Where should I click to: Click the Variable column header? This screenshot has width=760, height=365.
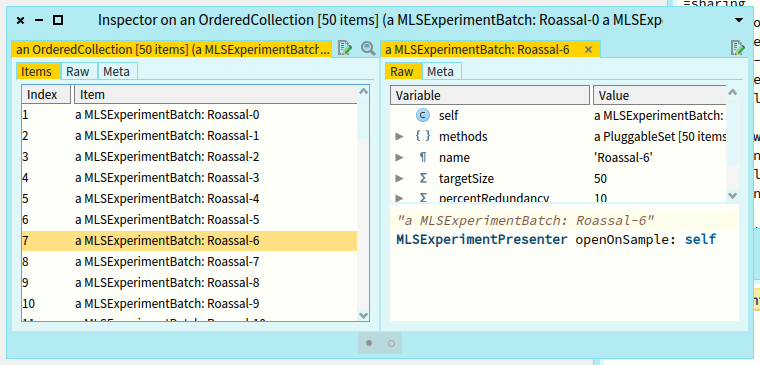(x=490, y=95)
